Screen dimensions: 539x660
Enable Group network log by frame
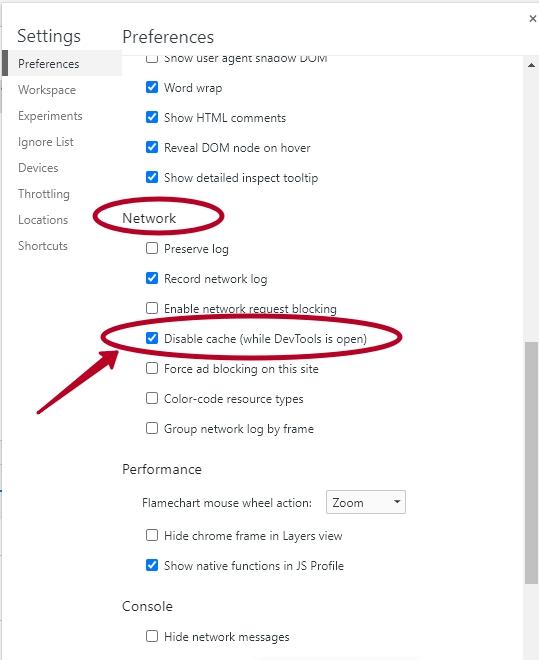[x=152, y=428]
